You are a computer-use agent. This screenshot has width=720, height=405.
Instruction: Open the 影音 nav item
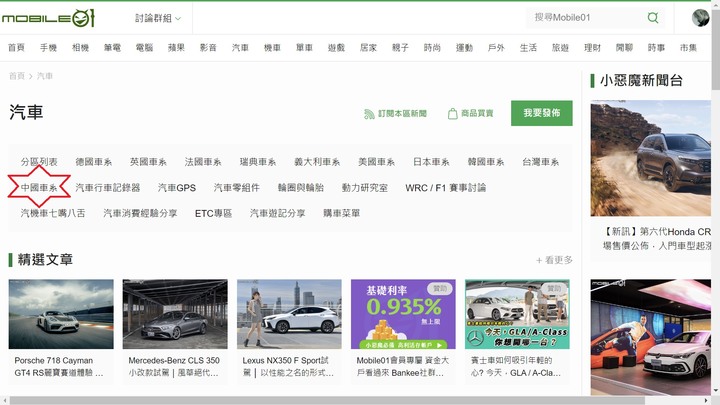point(208,48)
